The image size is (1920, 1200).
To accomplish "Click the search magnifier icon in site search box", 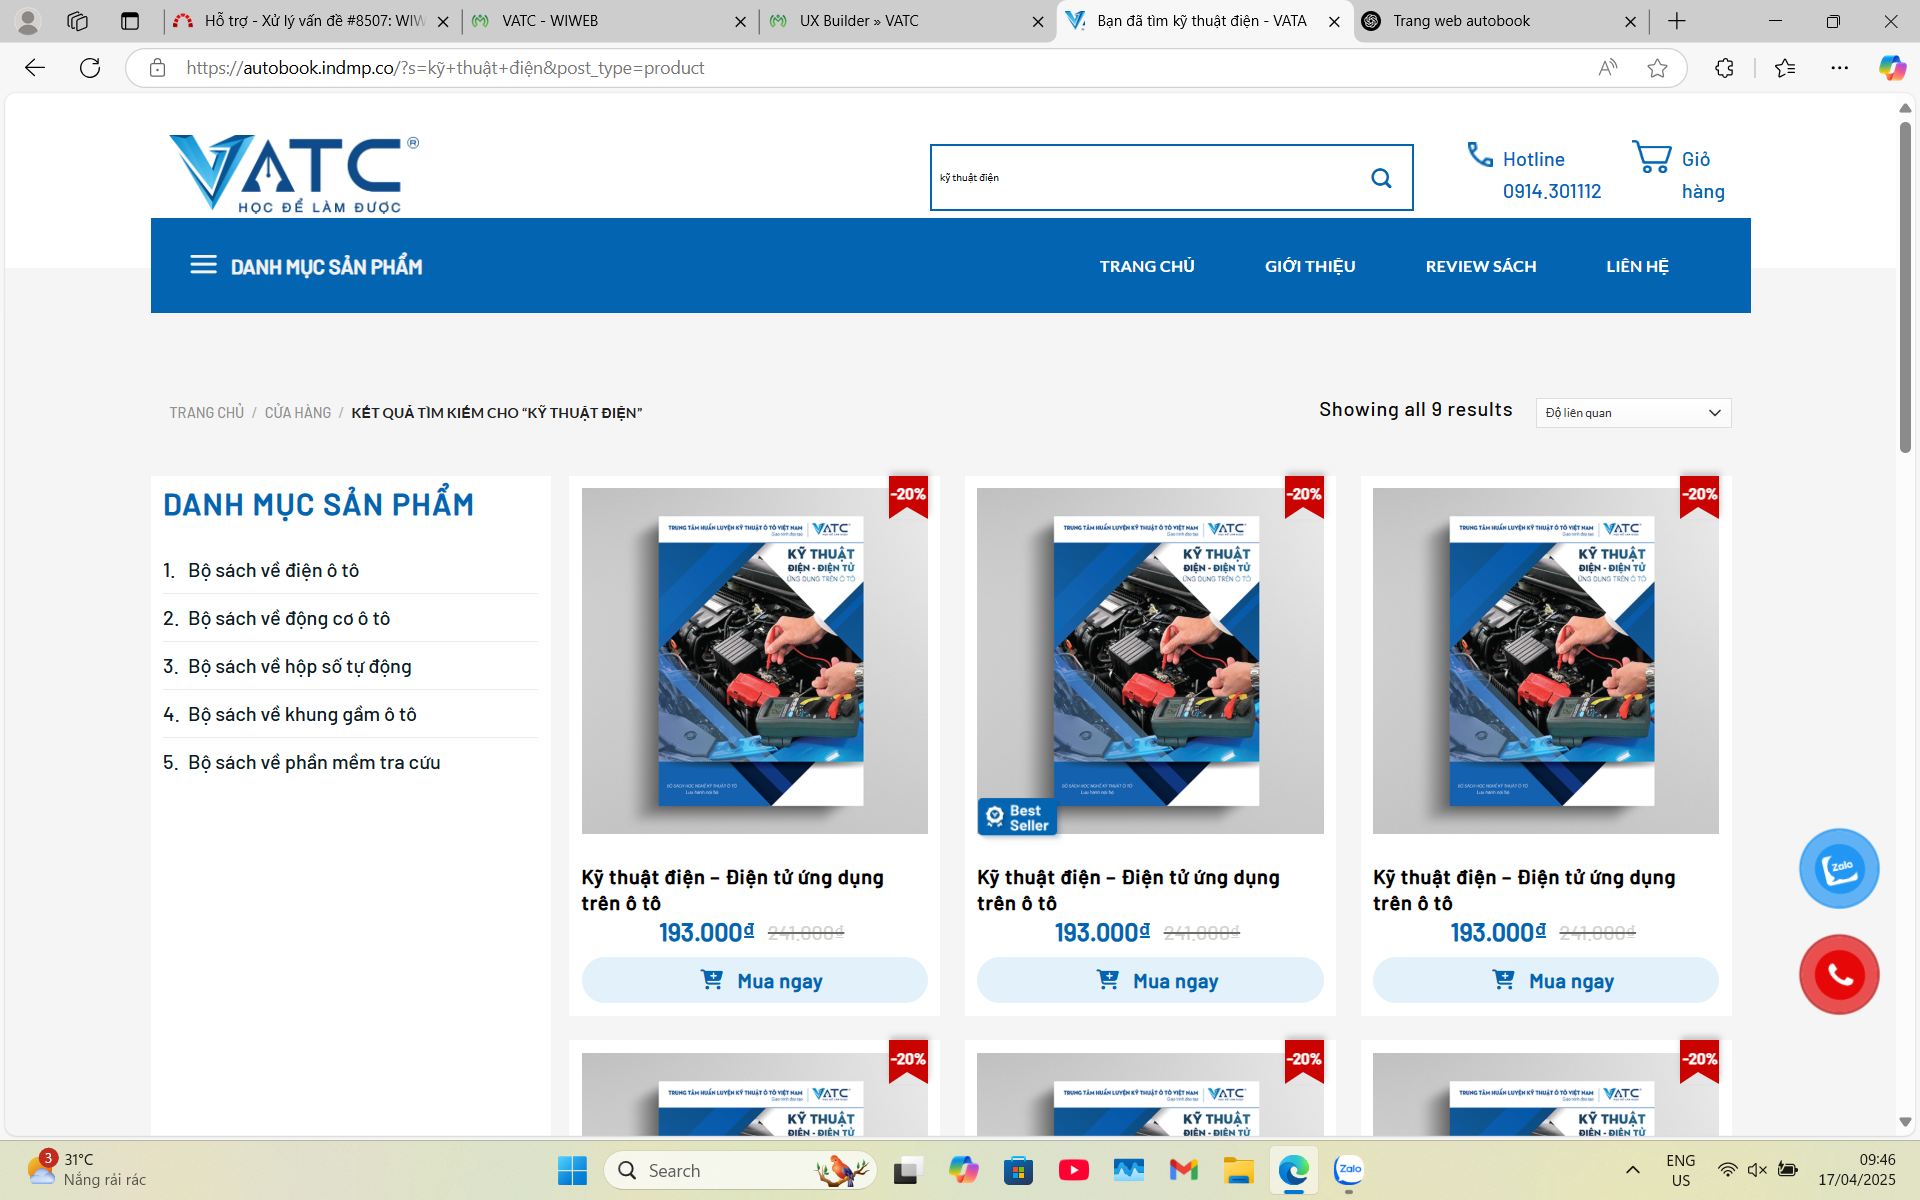I will (x=1381, y=178).
